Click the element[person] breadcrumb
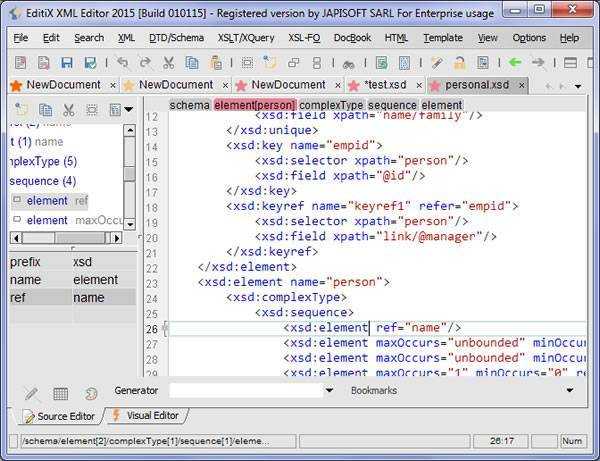This screenshot has width=600, height=461. coord(255,105)
